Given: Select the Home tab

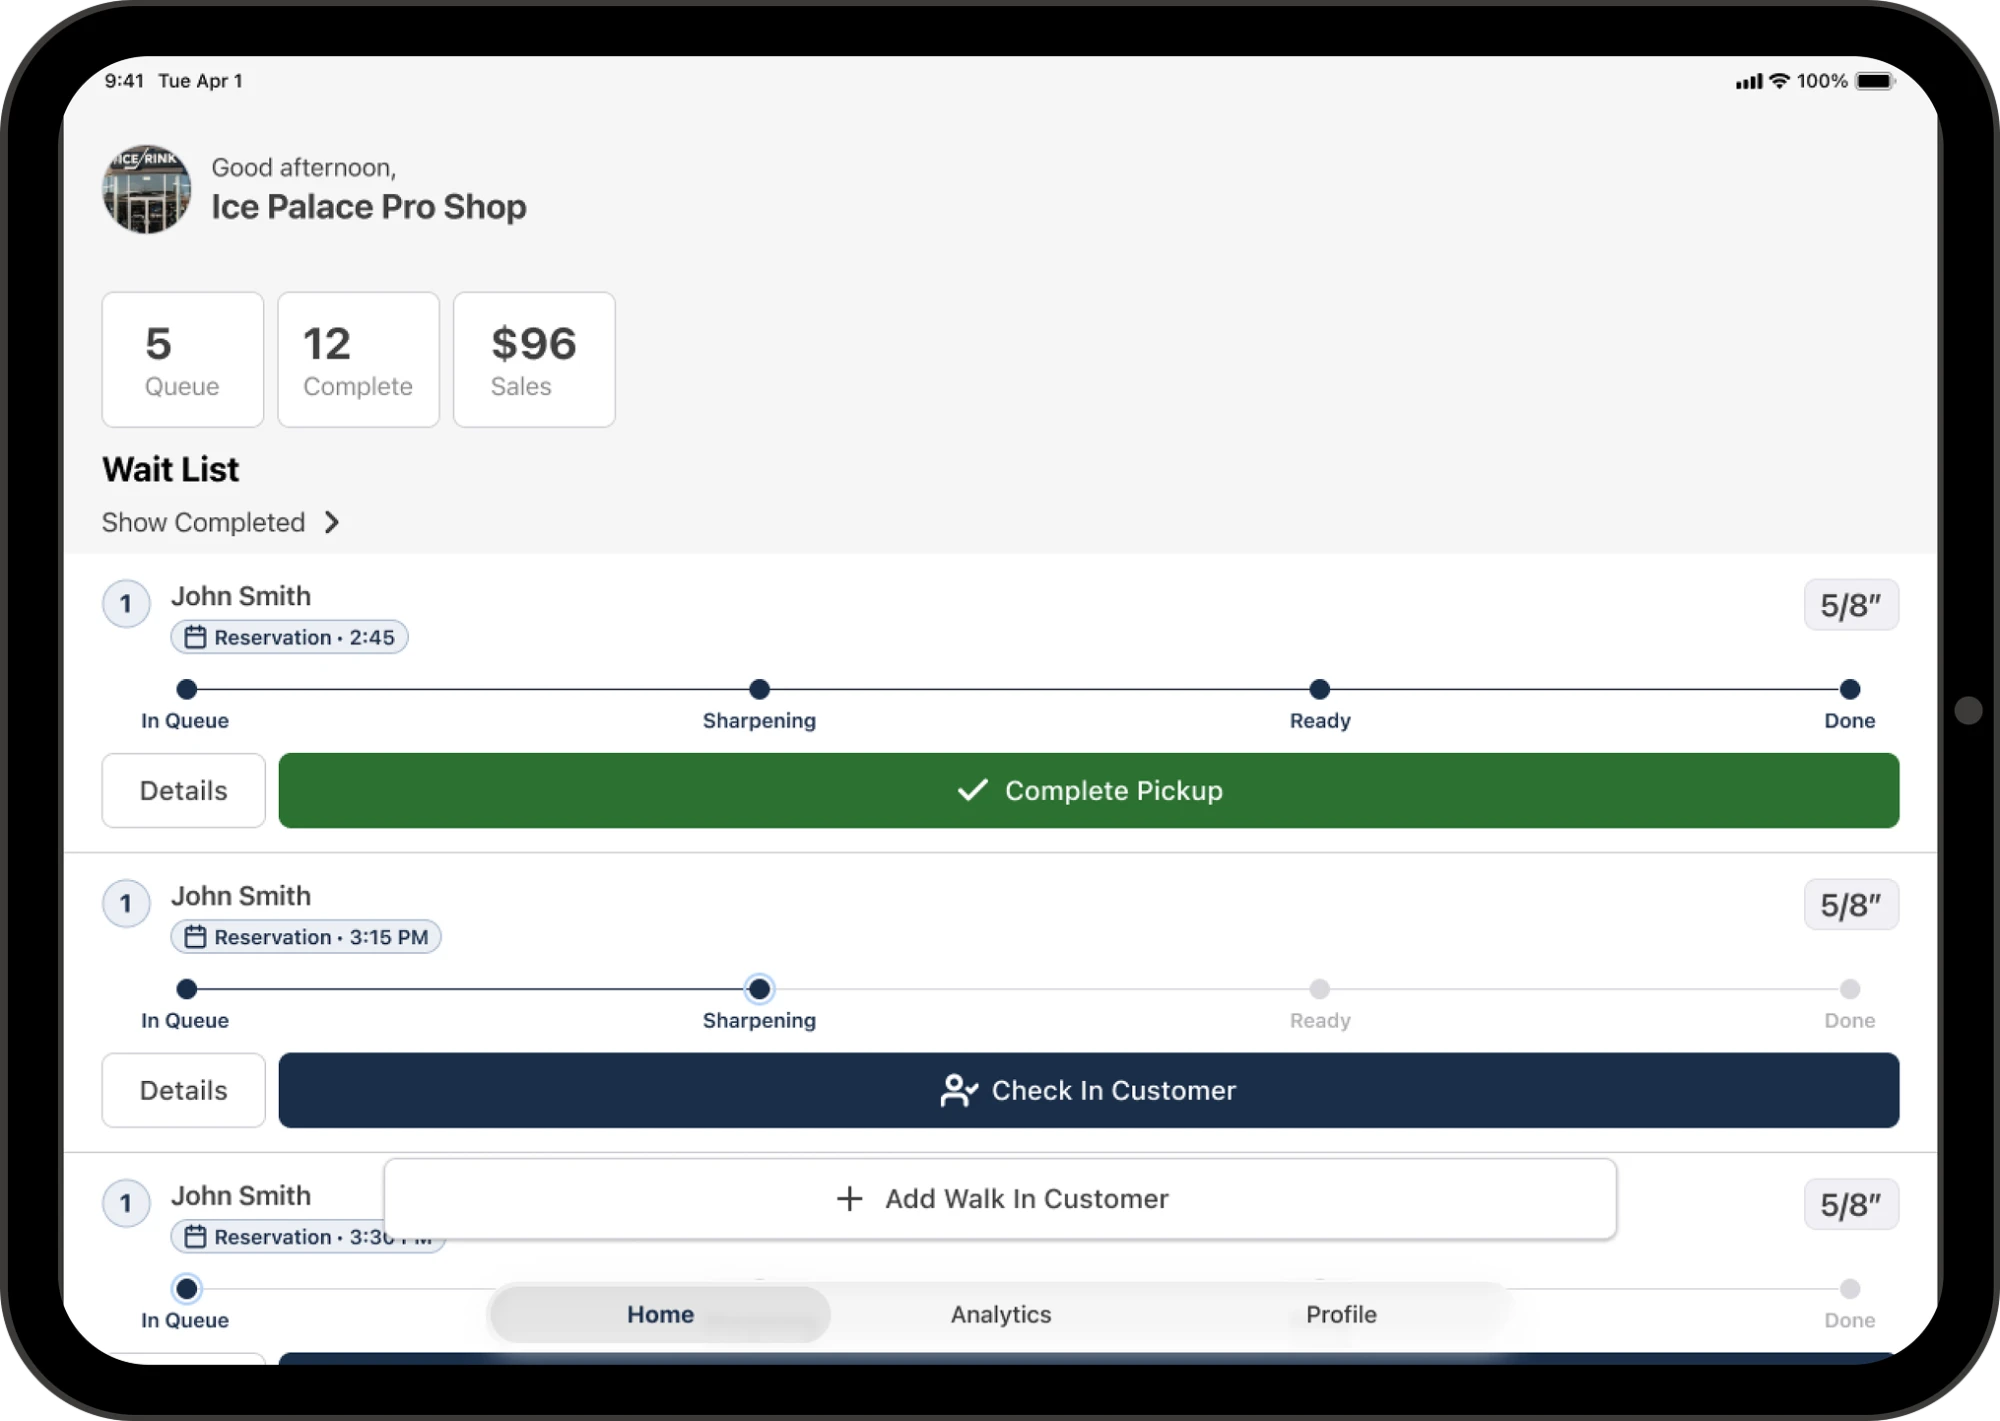Looking at the screenshot, I should pos(660,1314).
